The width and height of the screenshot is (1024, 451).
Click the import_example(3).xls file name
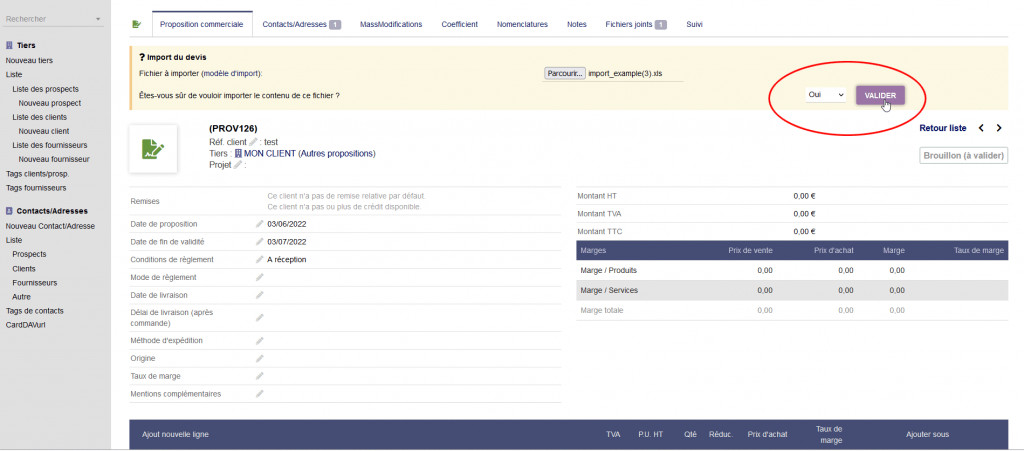coord(626,74)
